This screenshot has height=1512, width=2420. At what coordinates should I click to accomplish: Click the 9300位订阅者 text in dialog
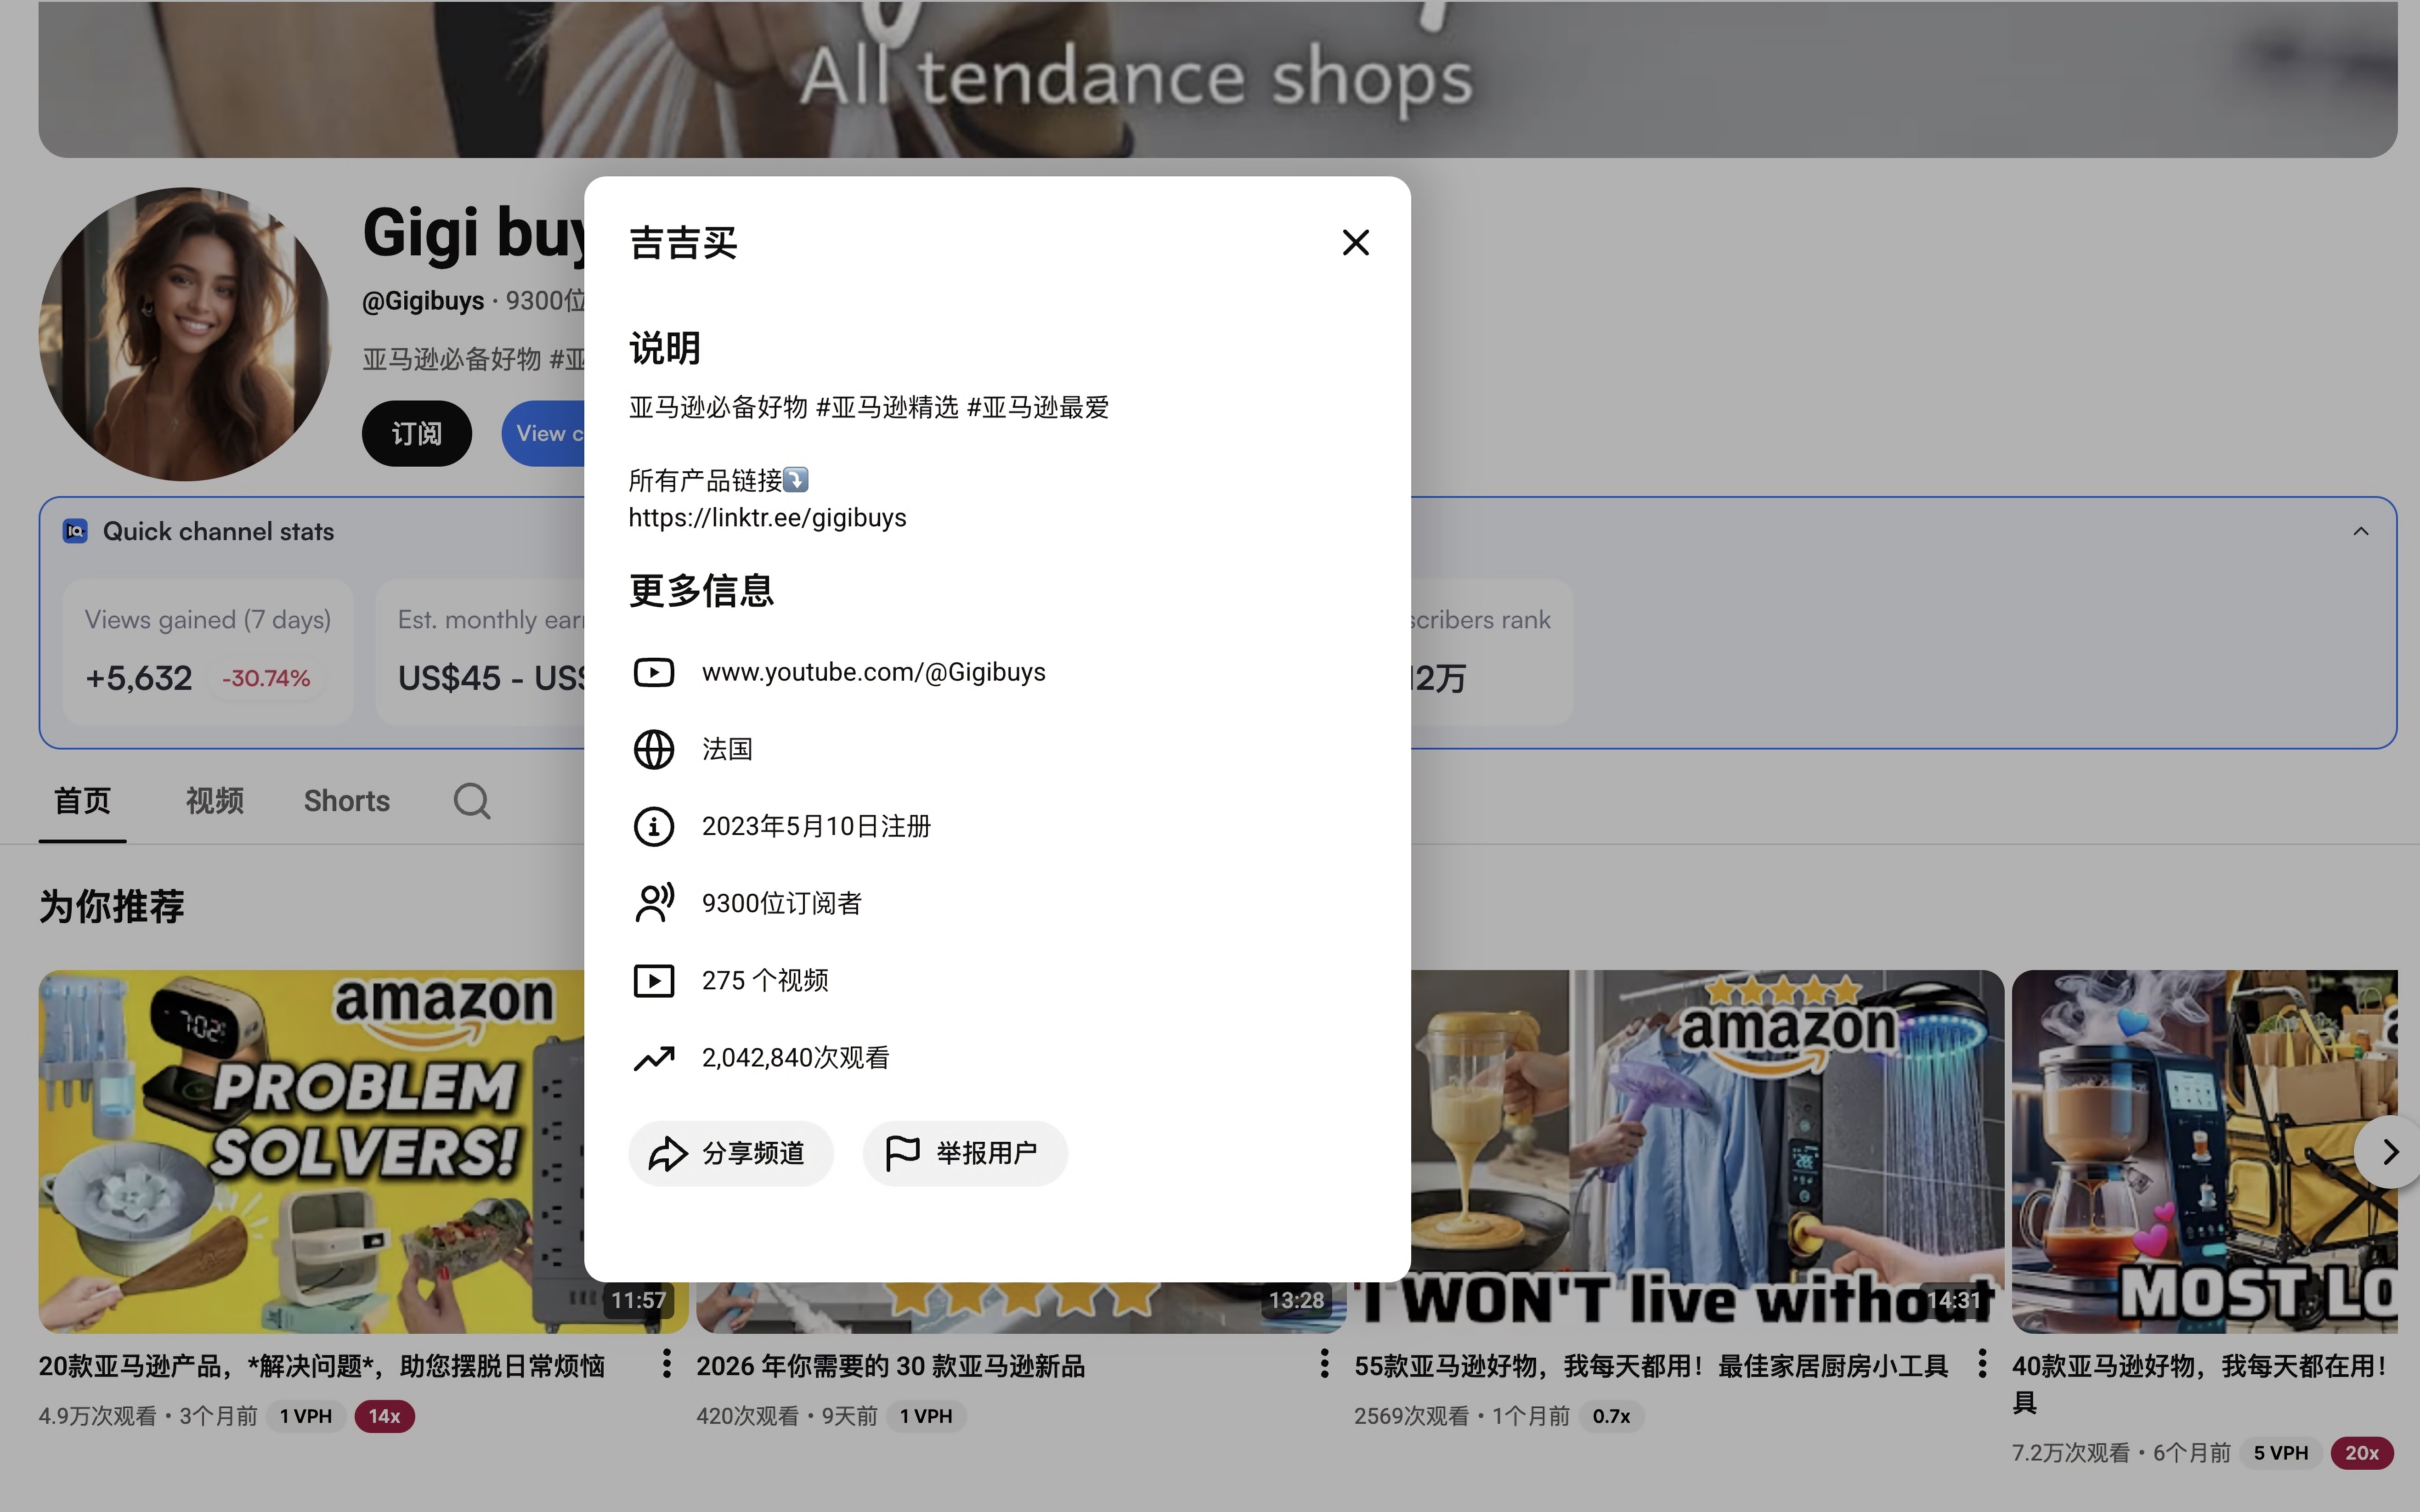[781, 903]
